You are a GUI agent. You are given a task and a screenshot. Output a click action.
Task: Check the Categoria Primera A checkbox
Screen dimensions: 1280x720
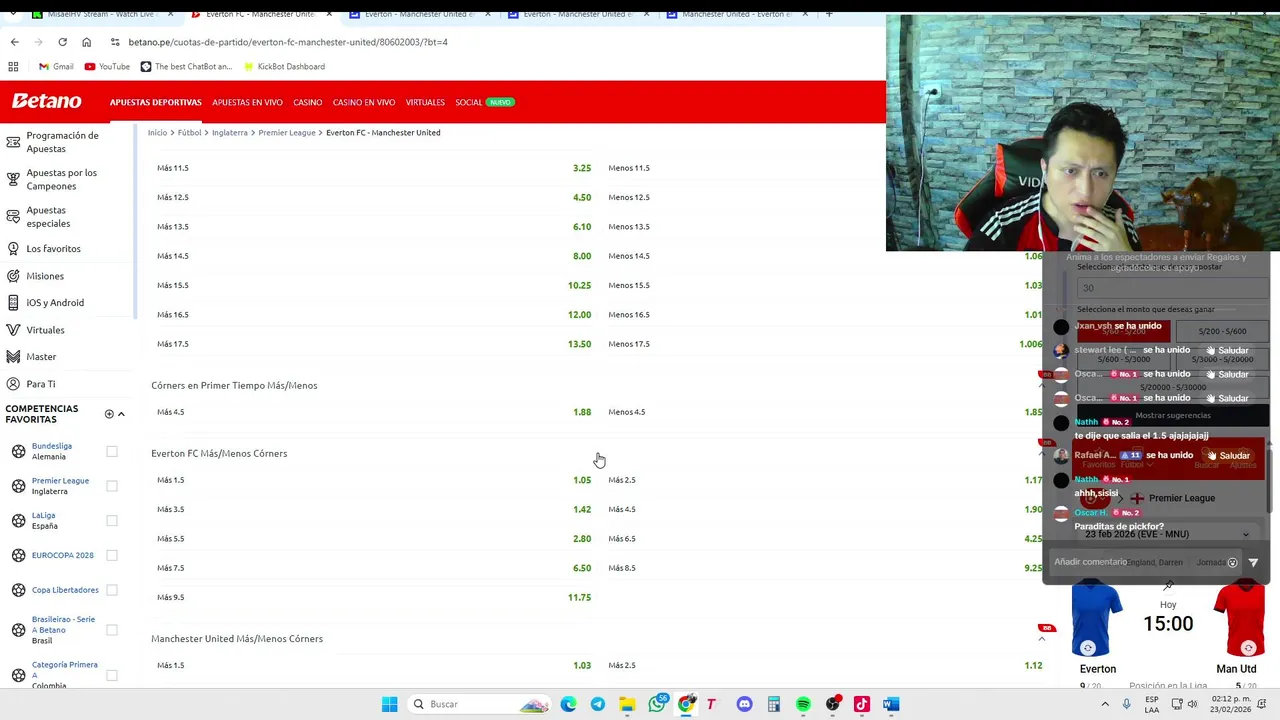pyautogui.click(x=112, y=675)
